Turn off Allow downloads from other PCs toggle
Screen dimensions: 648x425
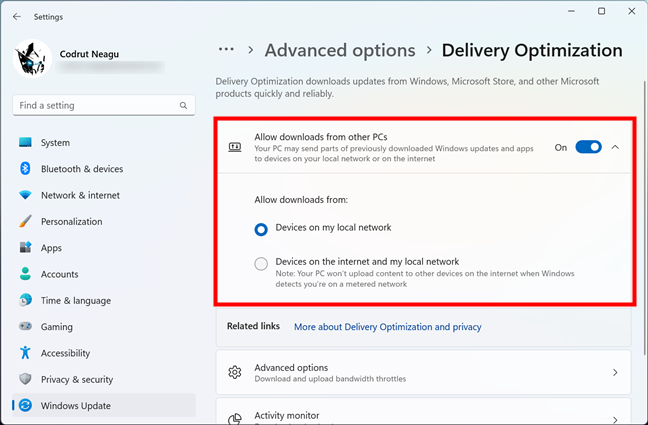588,147
